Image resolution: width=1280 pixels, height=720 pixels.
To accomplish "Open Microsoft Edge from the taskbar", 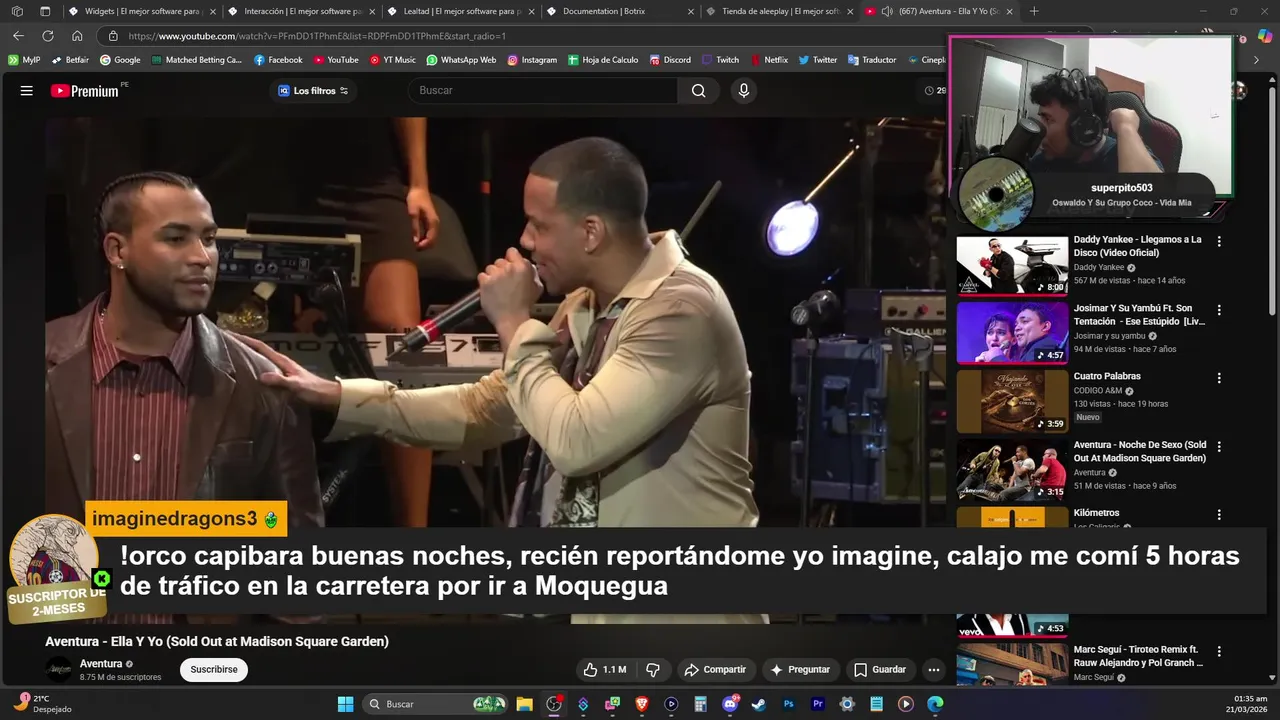I will [x=935, y=704].
